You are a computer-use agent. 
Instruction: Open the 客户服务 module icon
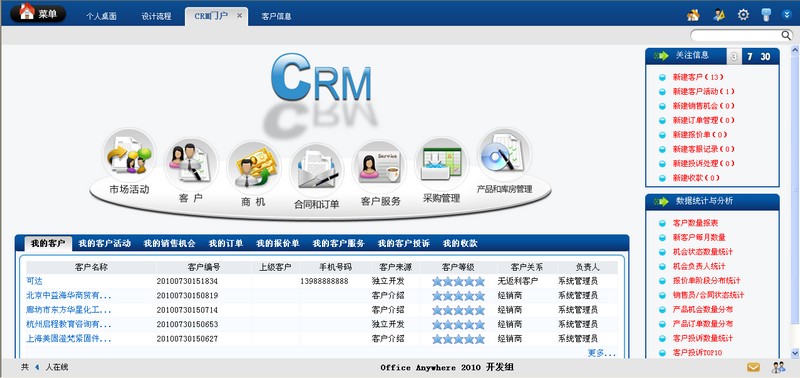coord(379,167)
